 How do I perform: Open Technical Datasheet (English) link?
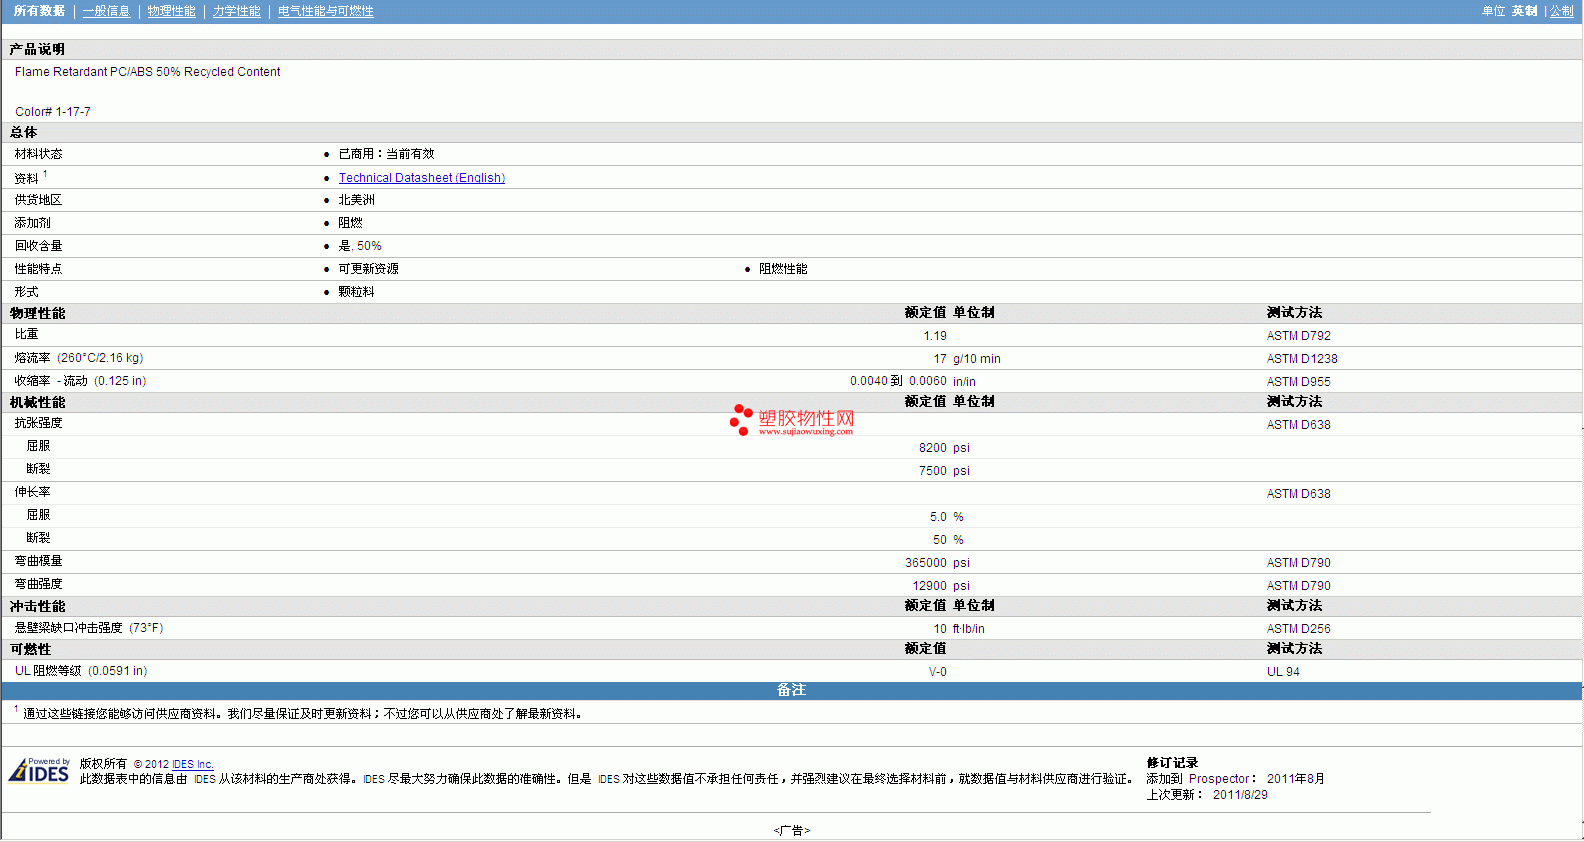[x=421, y=178]
